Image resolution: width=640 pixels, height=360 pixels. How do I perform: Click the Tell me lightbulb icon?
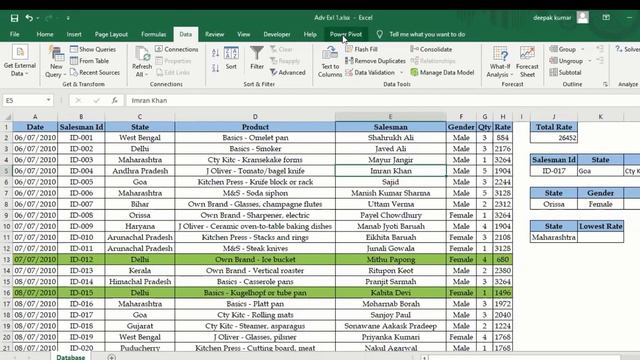click(379, 35)
